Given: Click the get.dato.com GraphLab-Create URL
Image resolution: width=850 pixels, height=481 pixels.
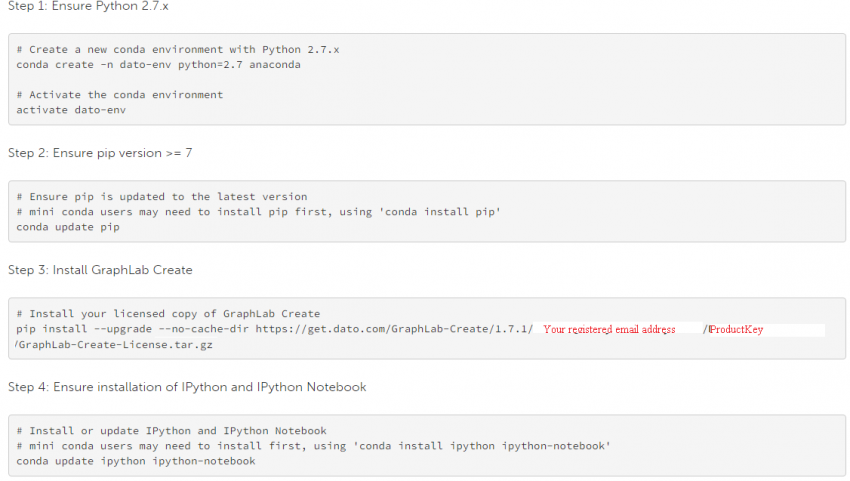Looking at the screenshot, I should tap(393, 329).
